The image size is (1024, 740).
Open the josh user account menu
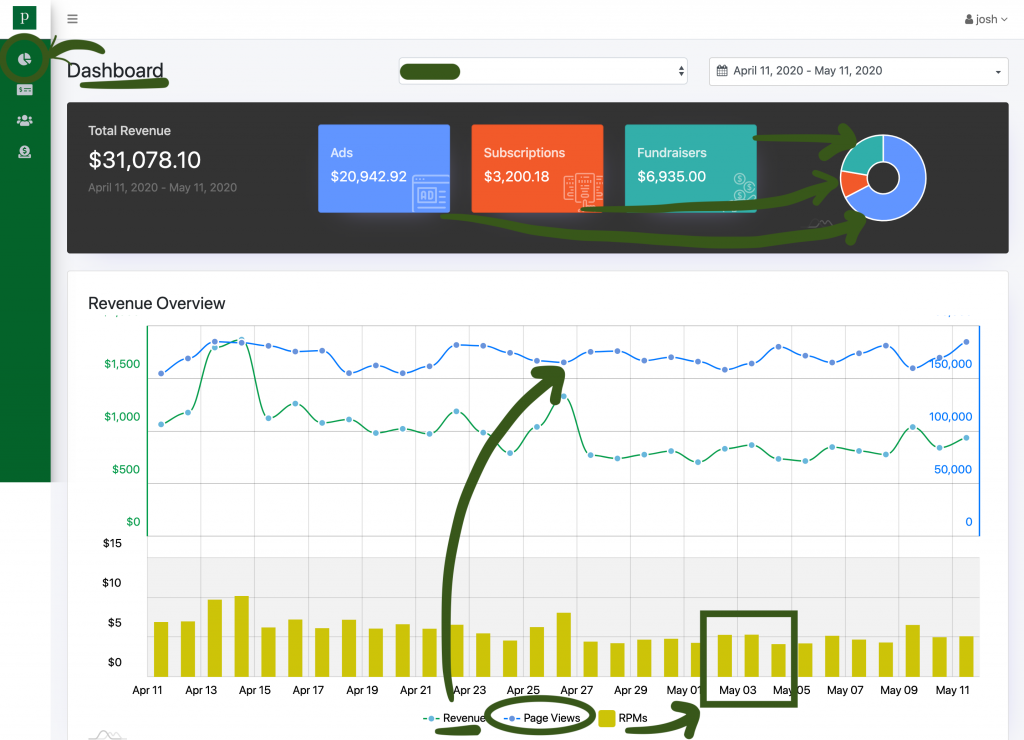pyautogui.click(x=986, y=19)
